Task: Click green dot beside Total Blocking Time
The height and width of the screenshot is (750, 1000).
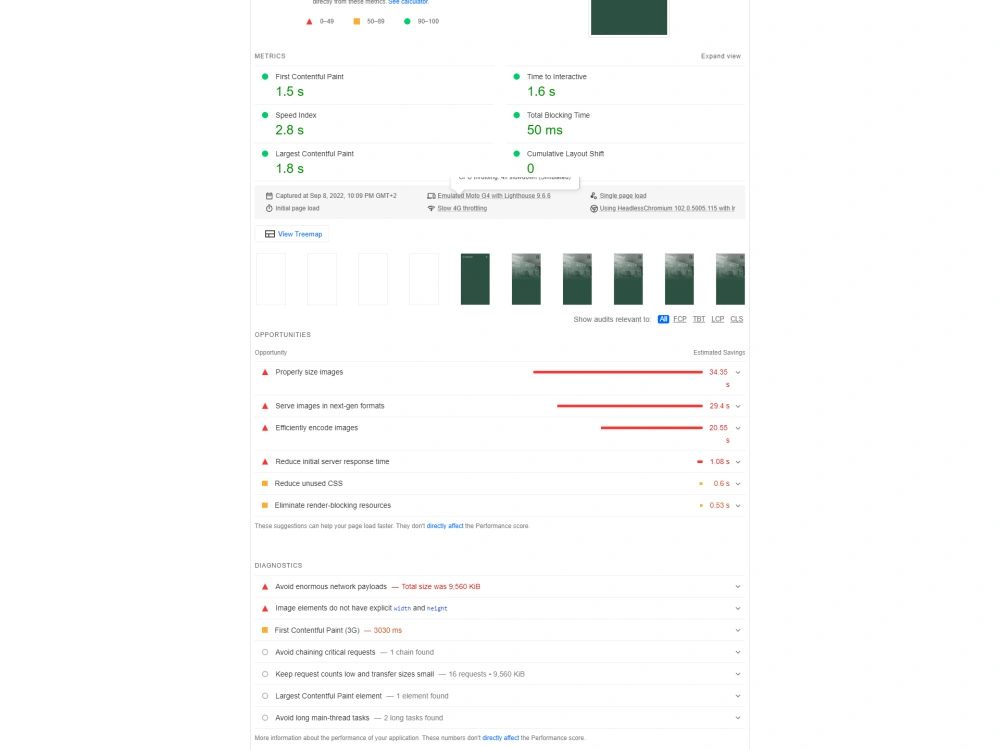Action: click(517, 115)
